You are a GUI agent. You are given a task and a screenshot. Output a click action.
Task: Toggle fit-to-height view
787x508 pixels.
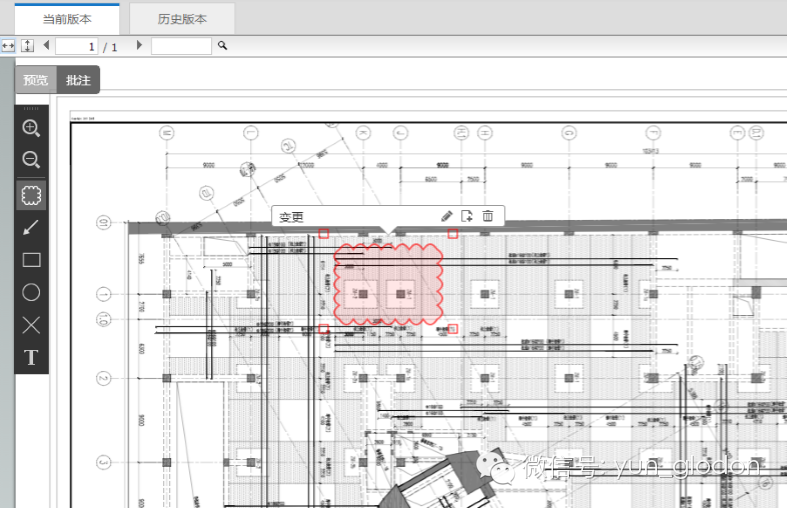click(27, 46)
